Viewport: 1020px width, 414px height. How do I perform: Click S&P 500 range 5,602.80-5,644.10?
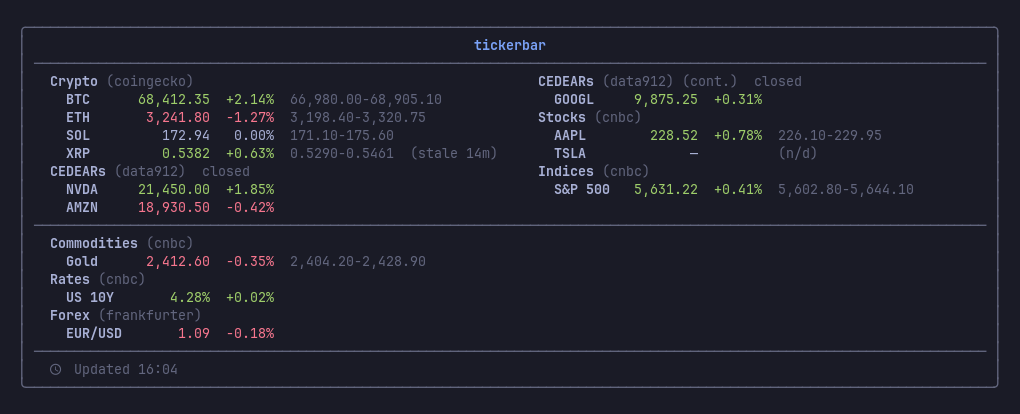pos(846,189)
